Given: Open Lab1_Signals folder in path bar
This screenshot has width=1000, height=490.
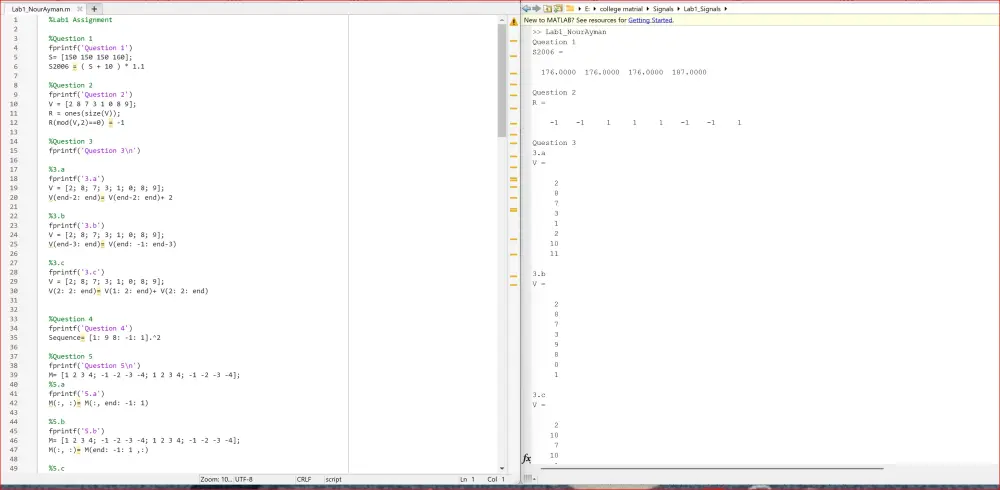Looking at the screenshot, I should coord(701,9).
